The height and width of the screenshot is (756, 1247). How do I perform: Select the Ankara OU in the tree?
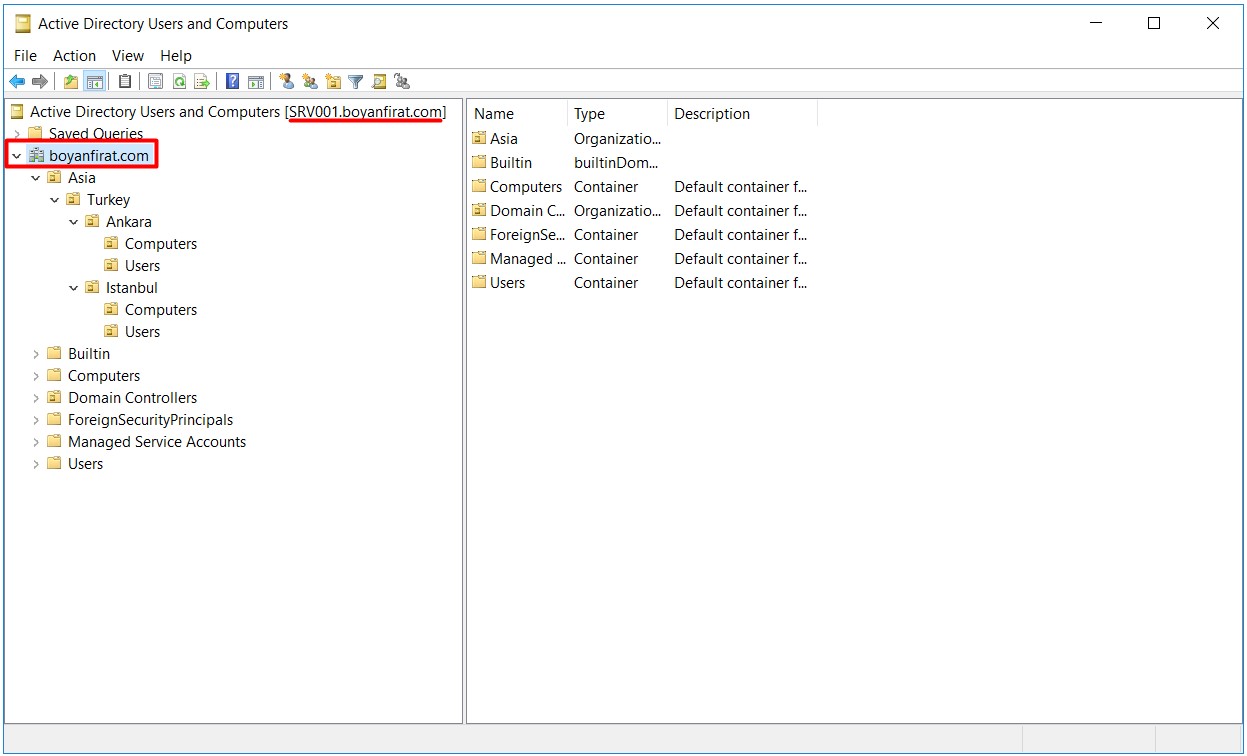[129, 222]
